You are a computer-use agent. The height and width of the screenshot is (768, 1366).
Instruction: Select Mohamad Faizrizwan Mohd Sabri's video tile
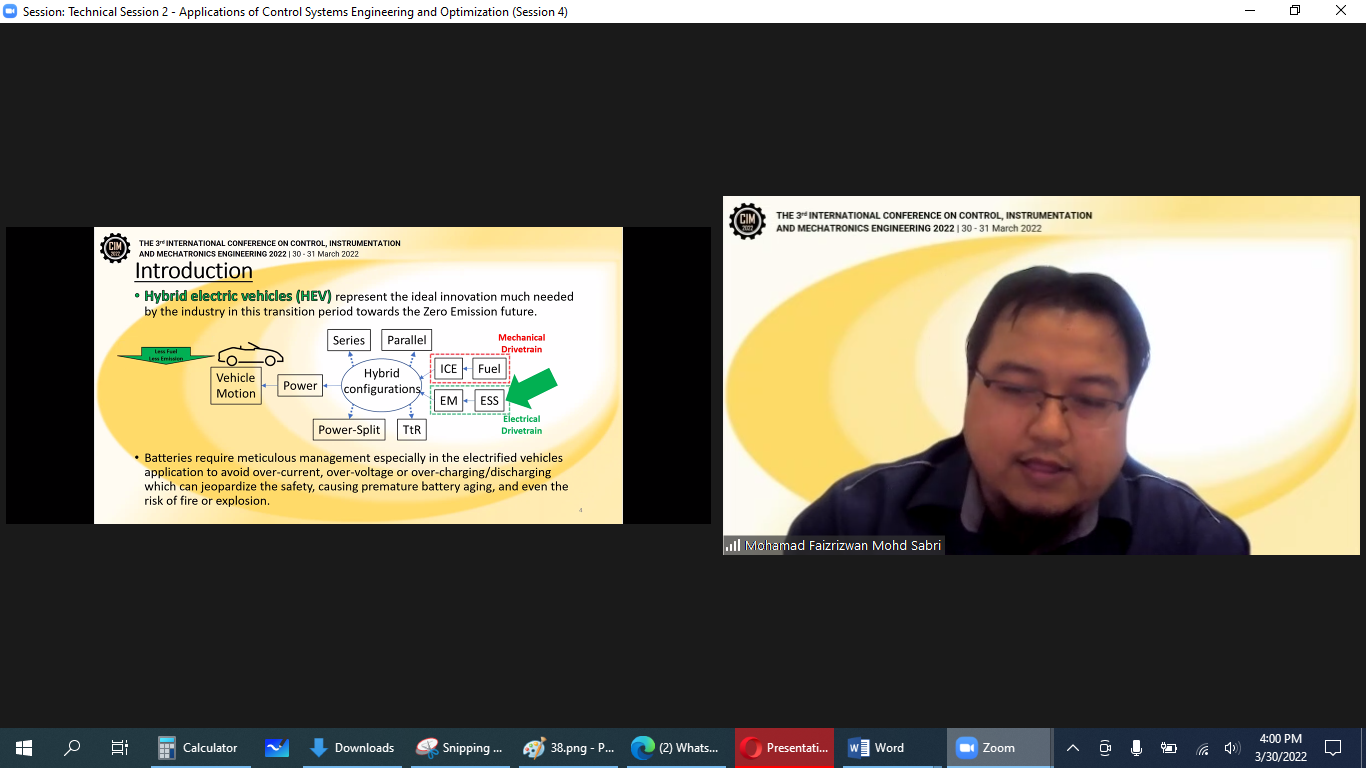pyautogui.click(x=1041, y=375)
